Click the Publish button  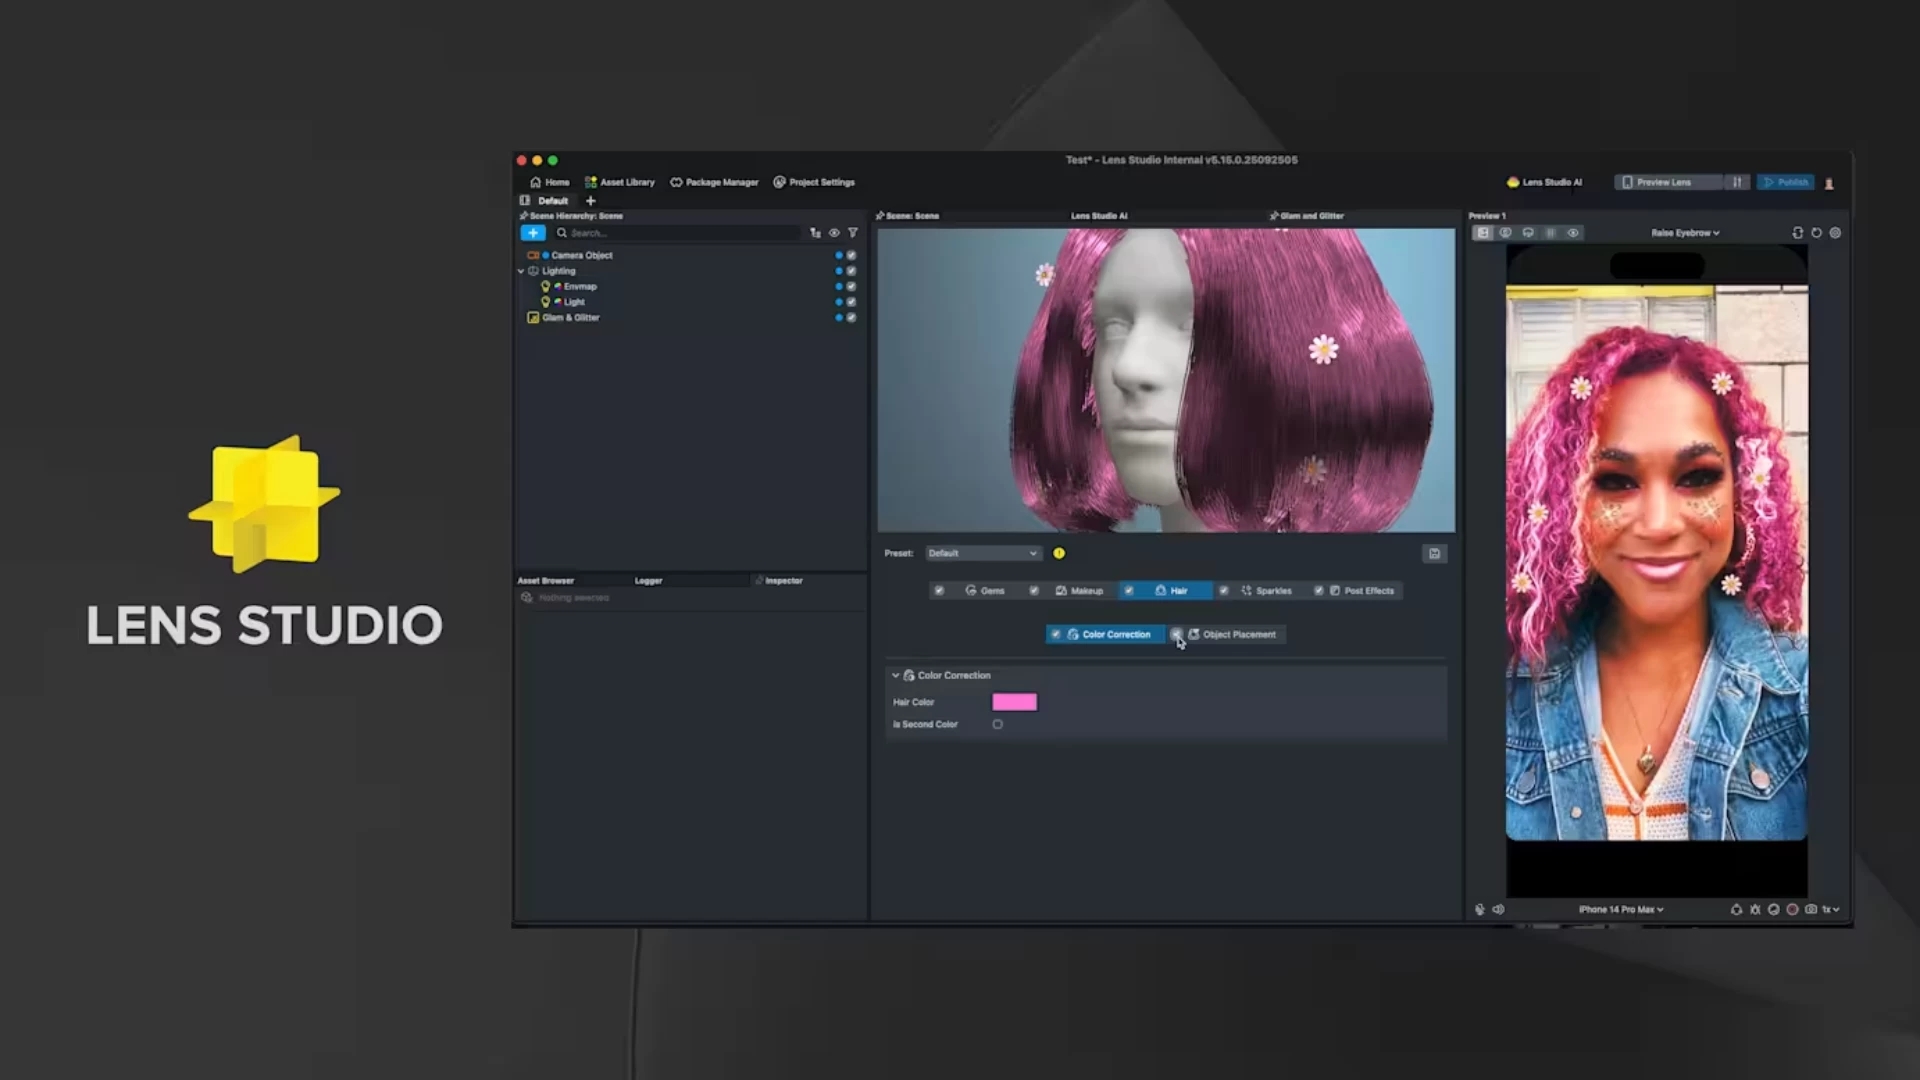point(1785,182)
